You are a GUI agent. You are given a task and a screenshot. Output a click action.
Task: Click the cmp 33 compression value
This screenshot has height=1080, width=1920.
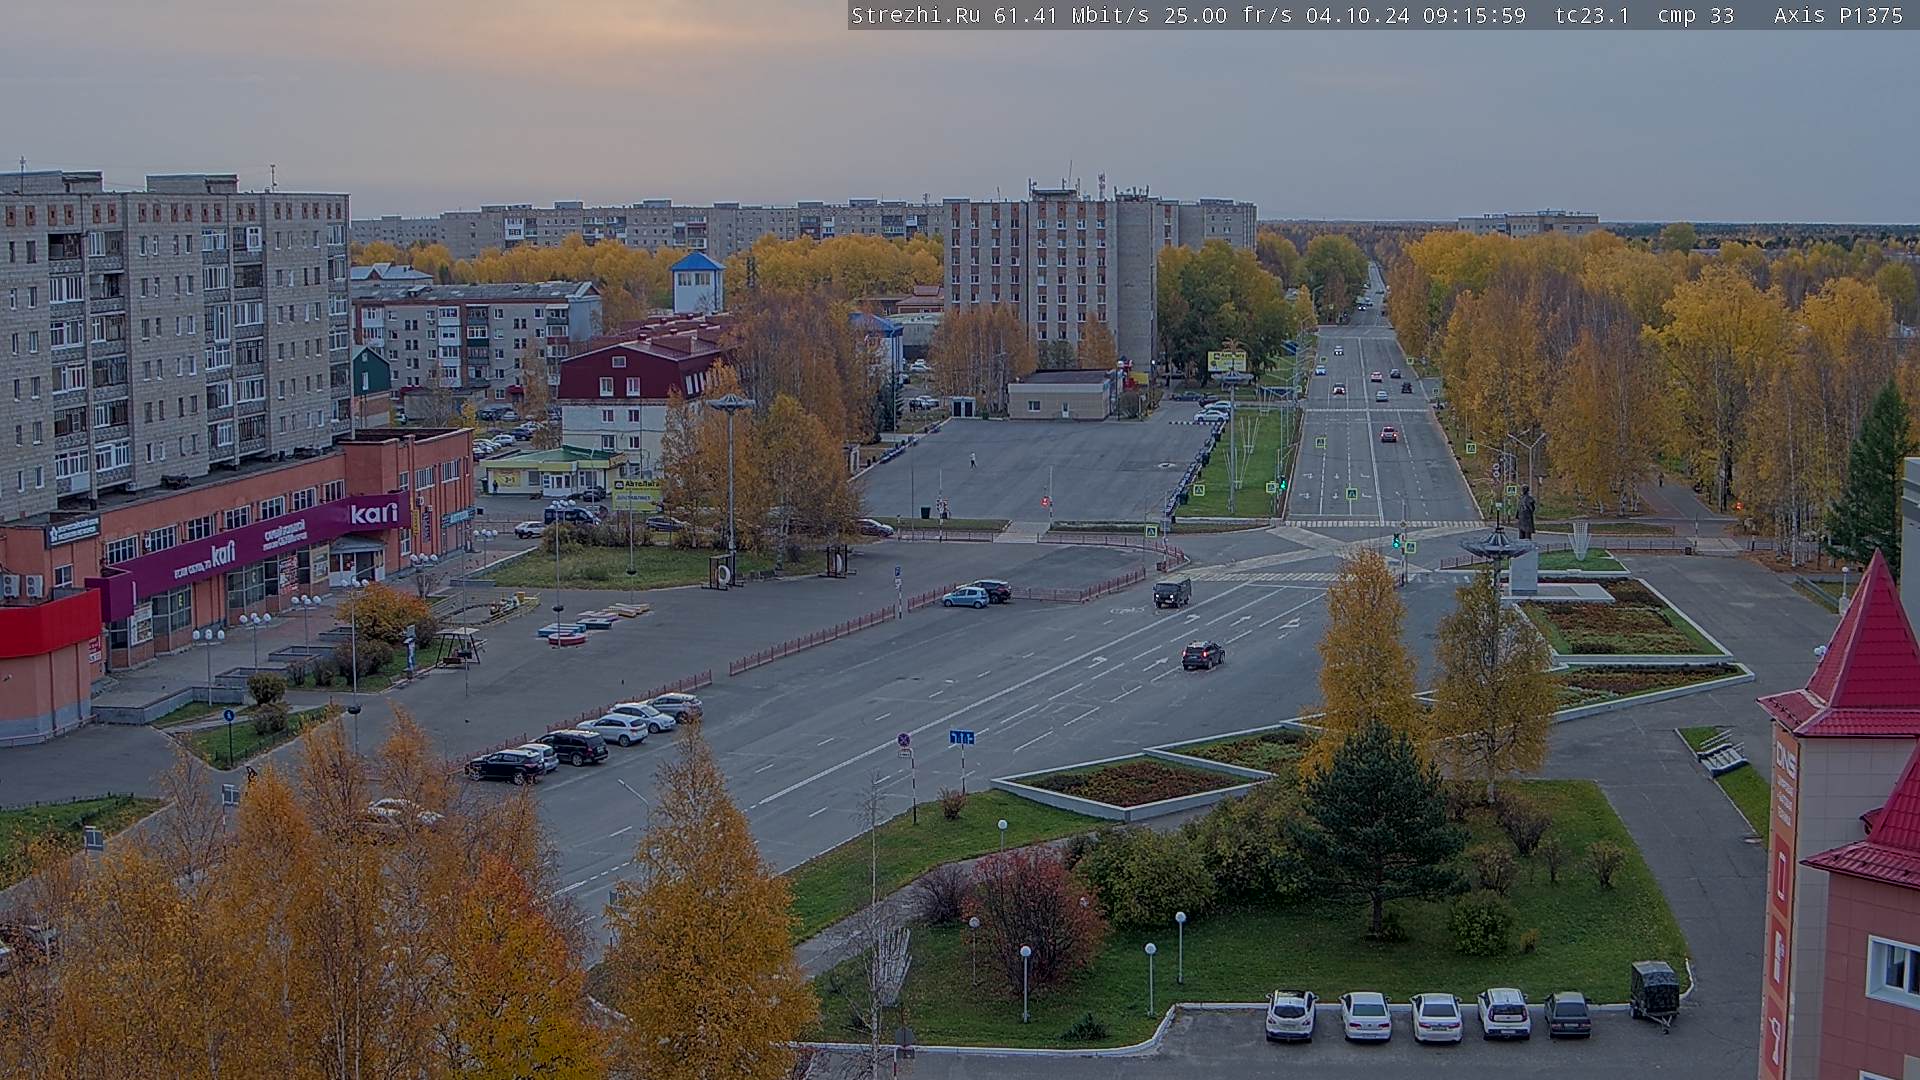click(1695, 15)
